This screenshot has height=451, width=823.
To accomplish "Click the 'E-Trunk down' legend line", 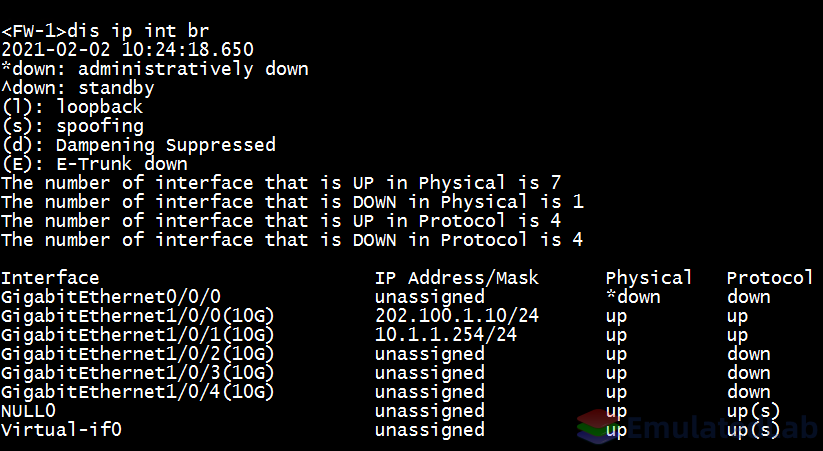I will coord(94,164).
